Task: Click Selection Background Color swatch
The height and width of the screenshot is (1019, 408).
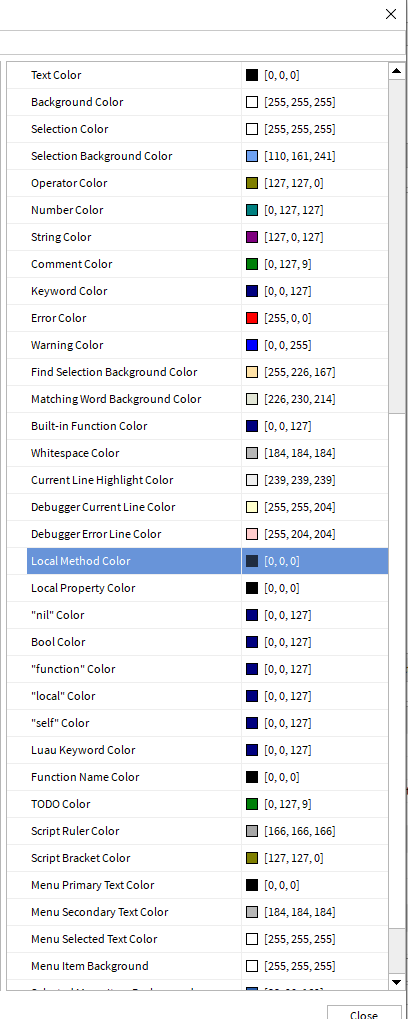Action: pyautogui.click(x=252, y=156)
